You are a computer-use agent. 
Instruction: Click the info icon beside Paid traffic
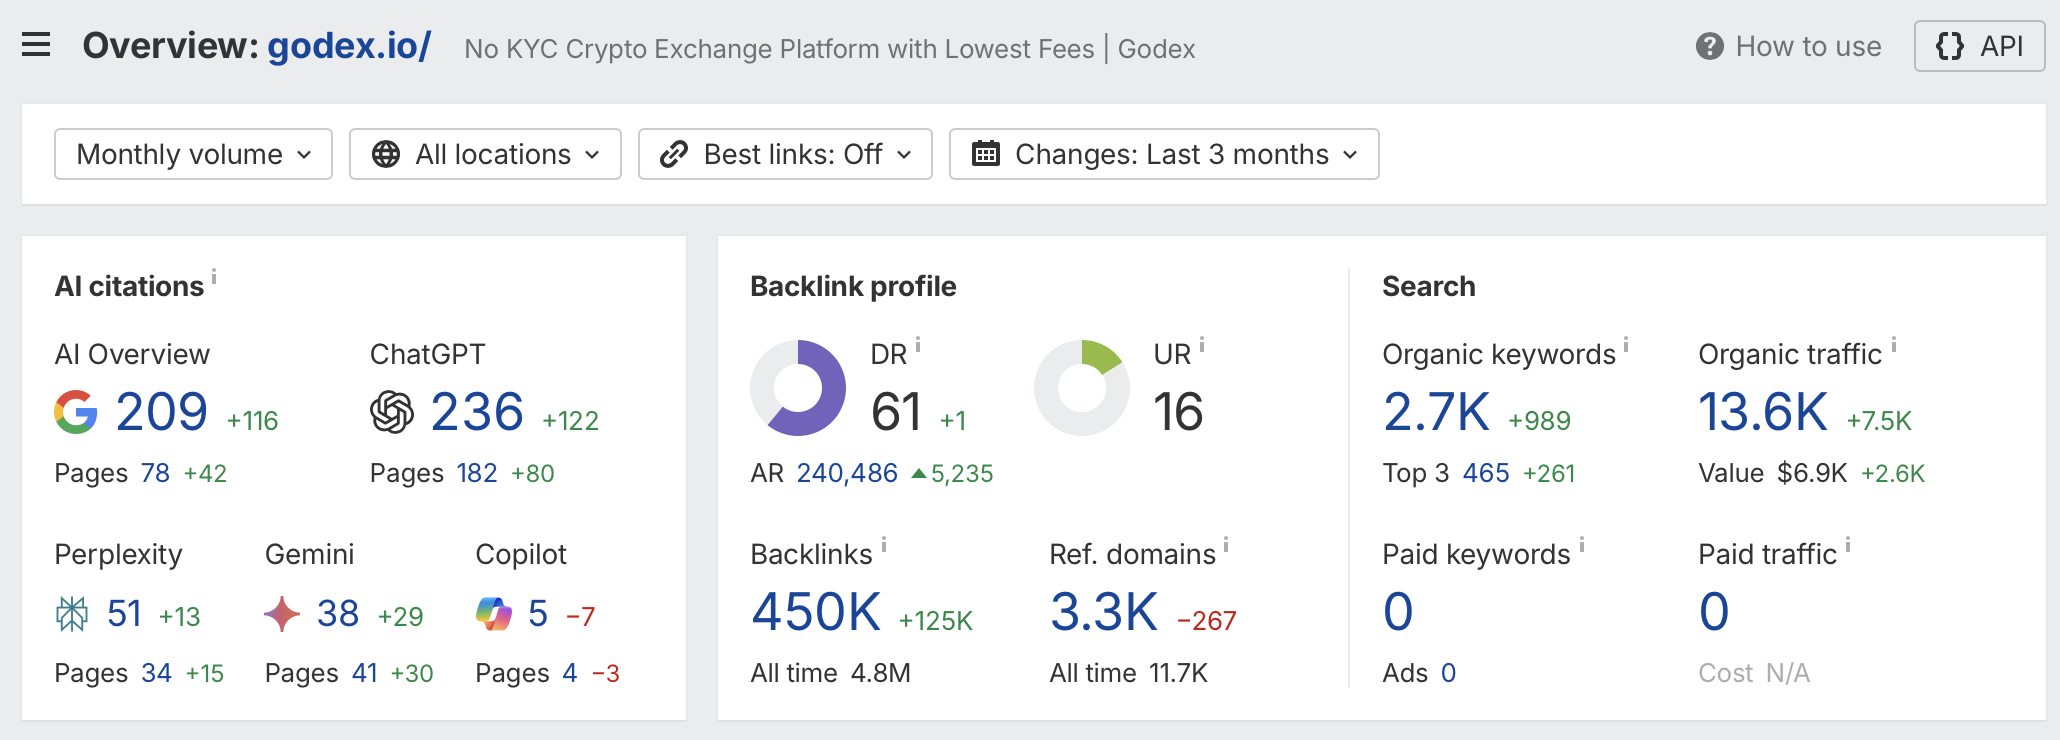pos(1848,545)
